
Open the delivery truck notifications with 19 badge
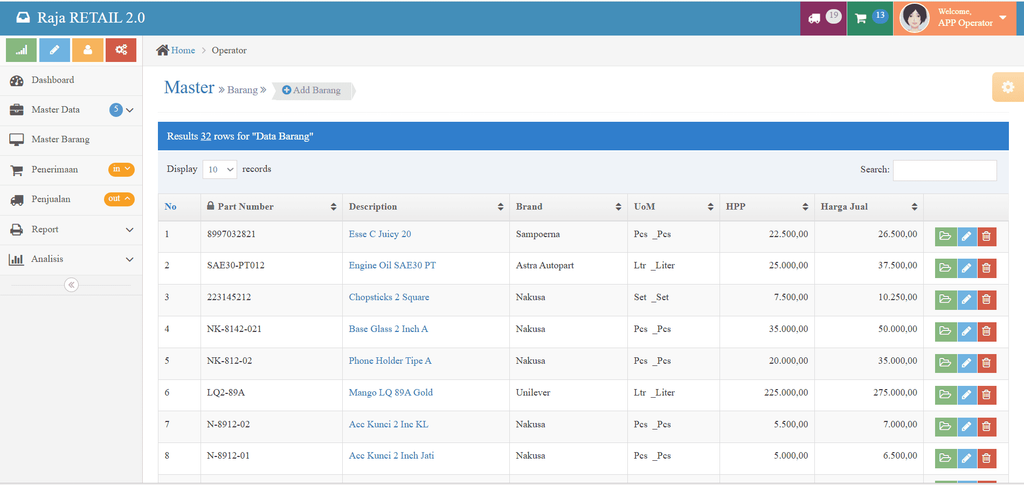tap(824, 18)
